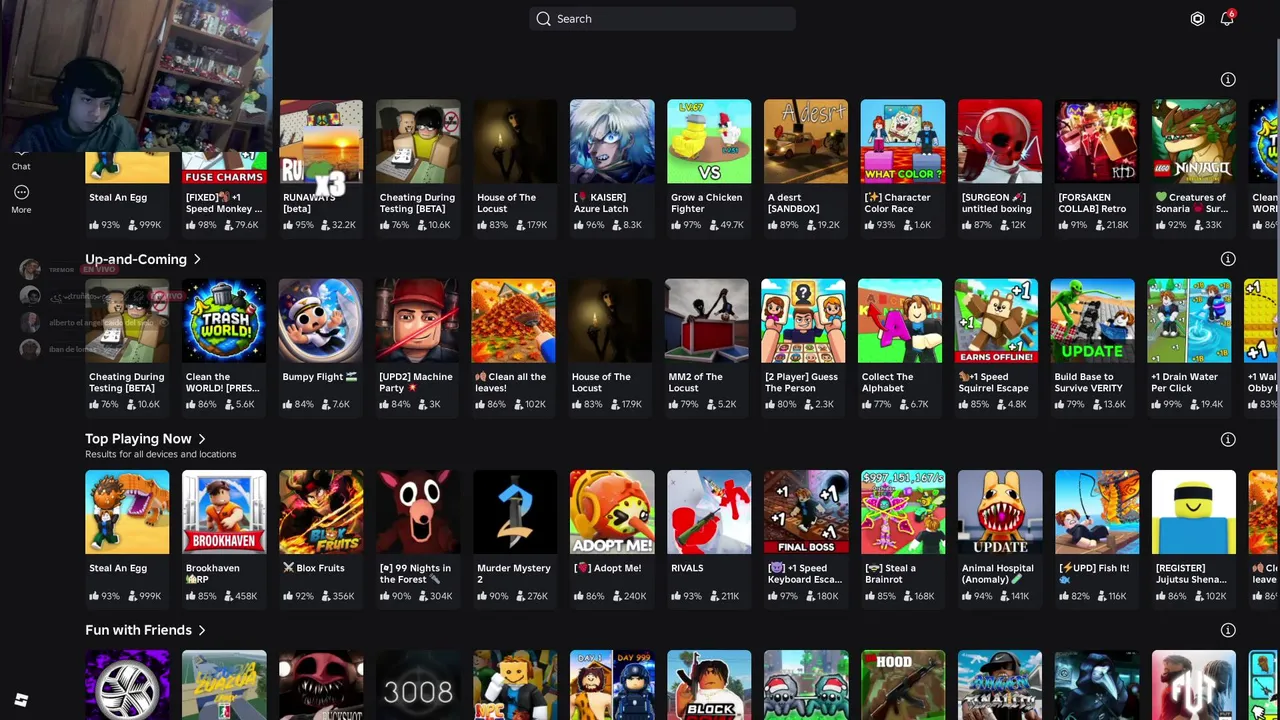Expand the Up-and-Coming chevron arrow
This screenshot has width=1280, height=720.
point(197,259)
